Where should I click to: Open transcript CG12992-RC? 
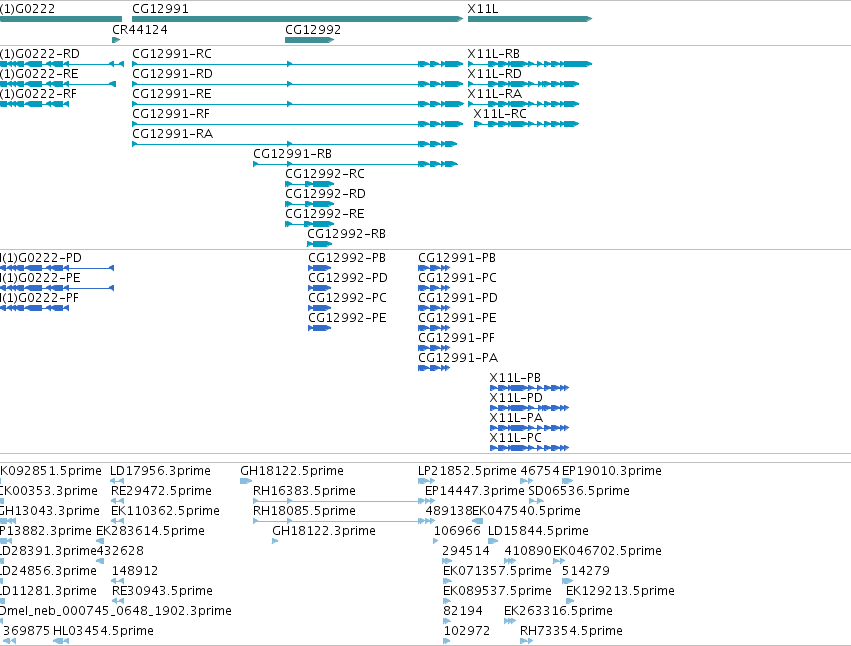click(x=325, y=174)
